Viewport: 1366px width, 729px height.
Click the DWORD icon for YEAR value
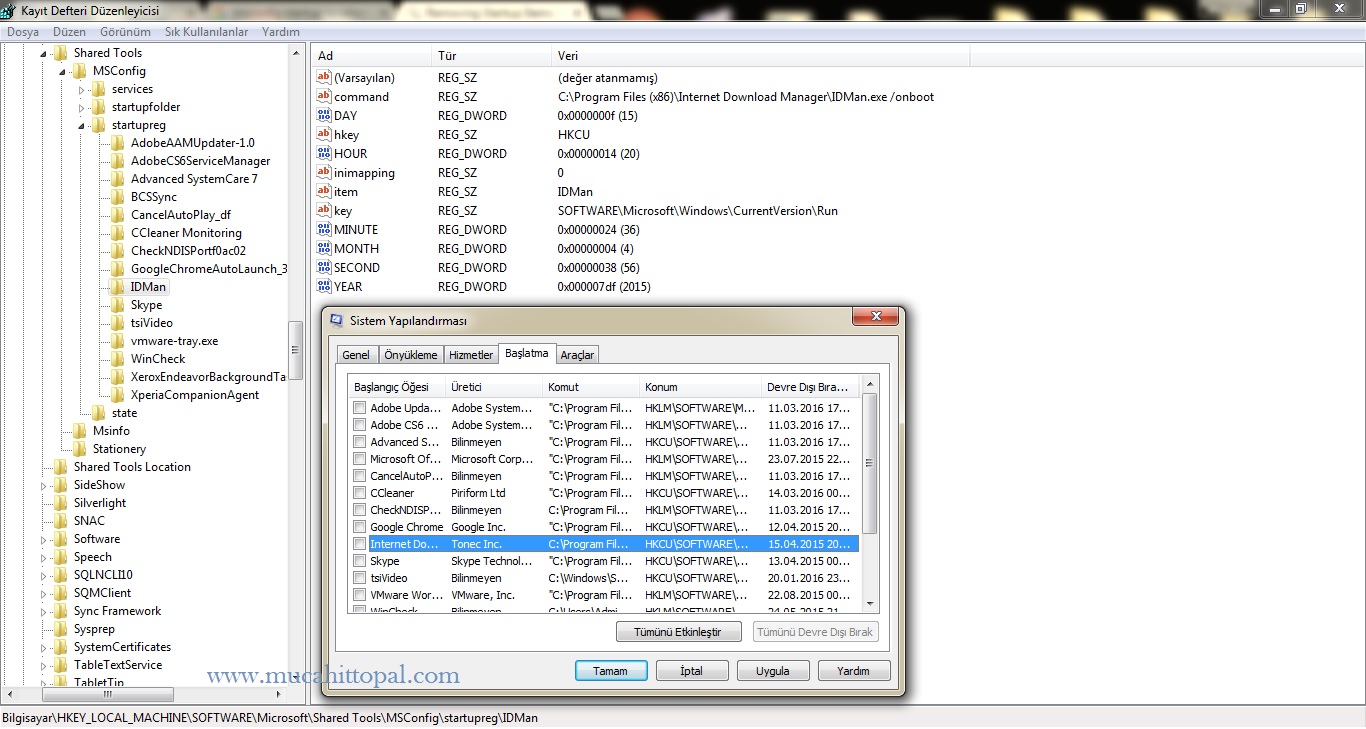click(x=324, y=286)
